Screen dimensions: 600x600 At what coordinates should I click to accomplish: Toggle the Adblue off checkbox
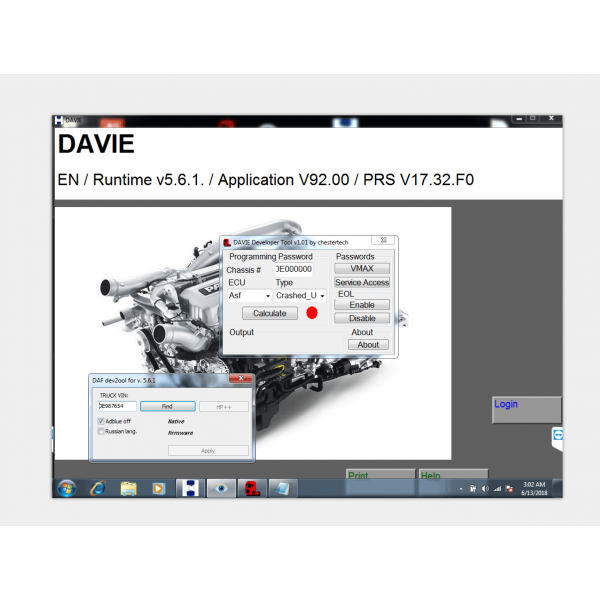click(x=101, y=421)
